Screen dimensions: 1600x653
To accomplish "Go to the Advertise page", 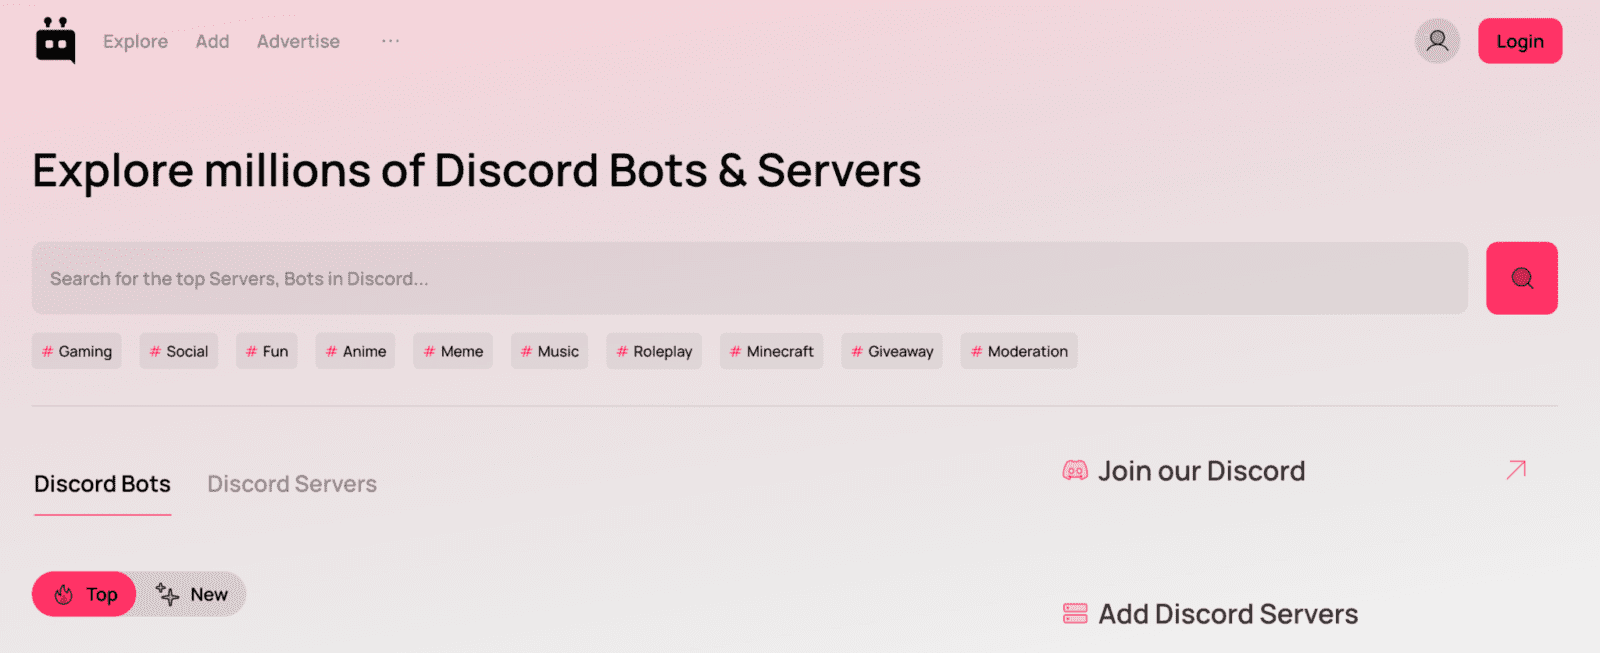I will [x=298, y=41].
